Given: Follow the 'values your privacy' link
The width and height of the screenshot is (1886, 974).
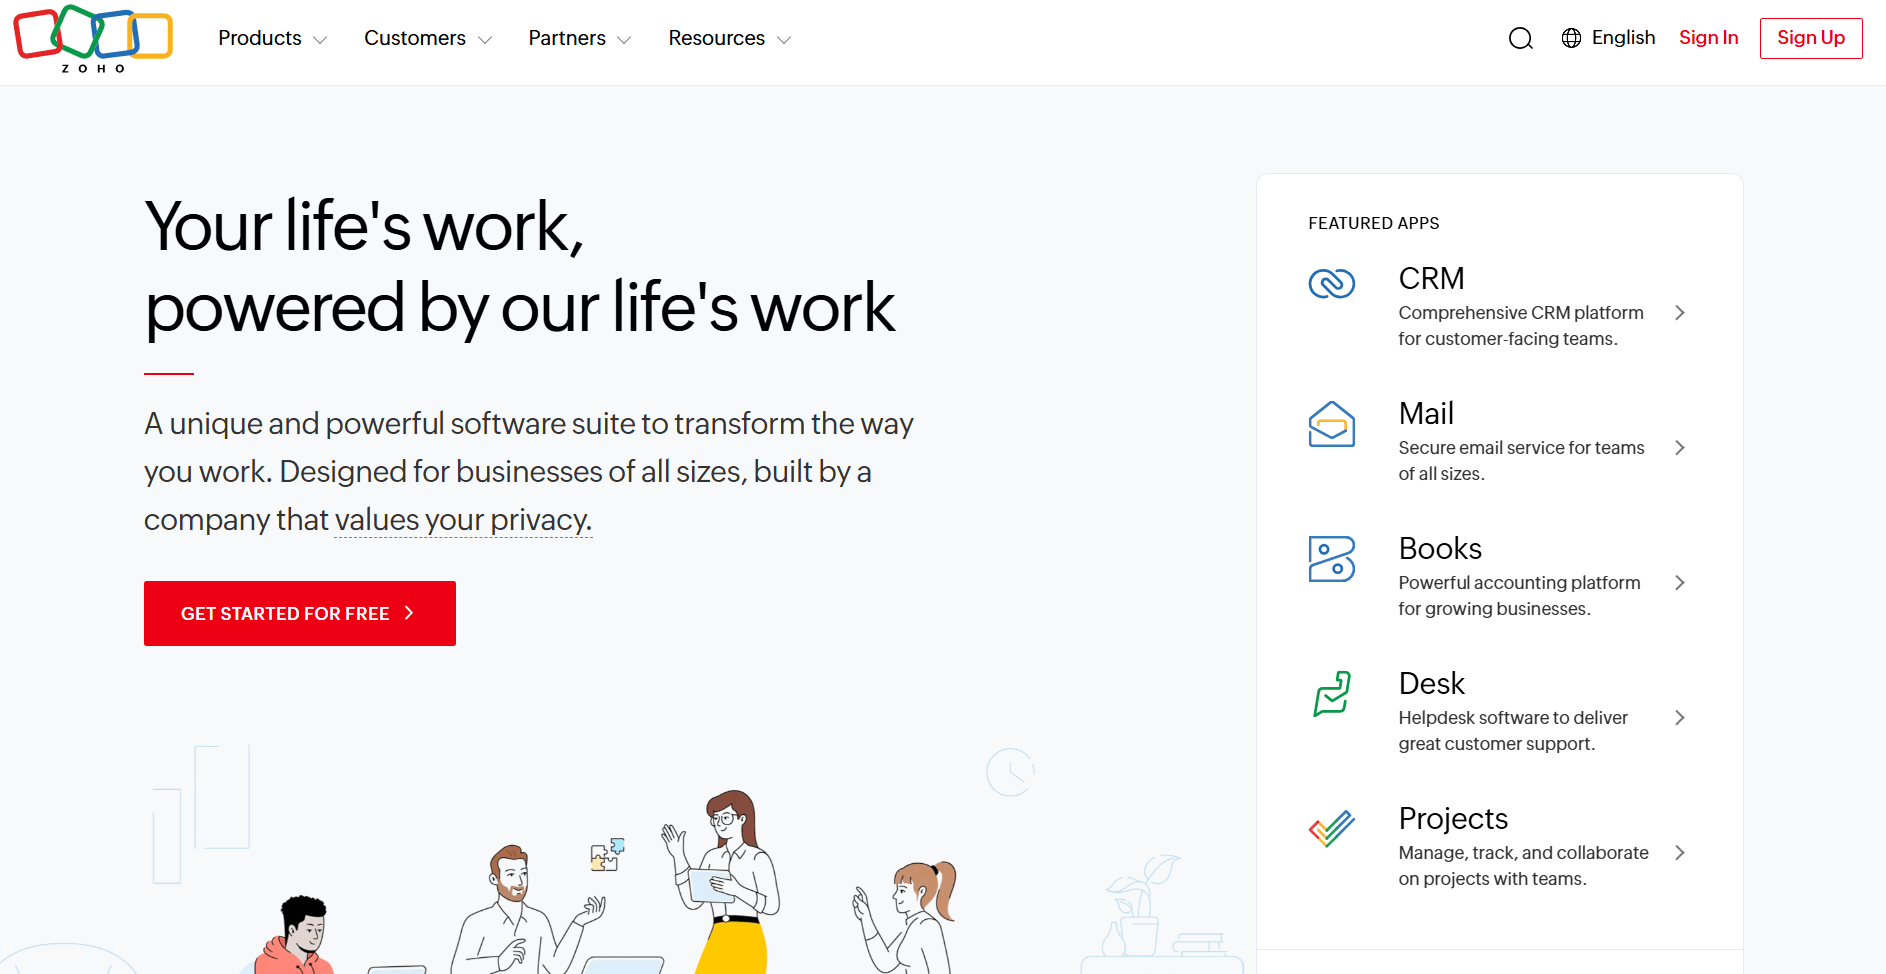Looking at the screenshot, I should coord(463,520).
